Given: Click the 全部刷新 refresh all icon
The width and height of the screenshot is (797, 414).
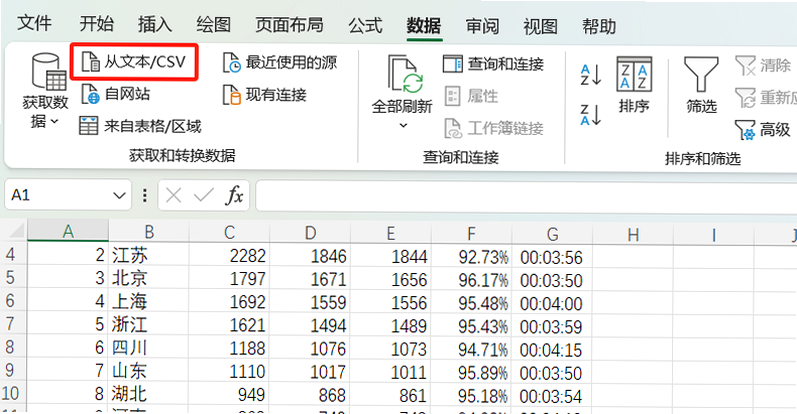Looking at the screenshot, I should pyautogui.click(x=403, y=75).
